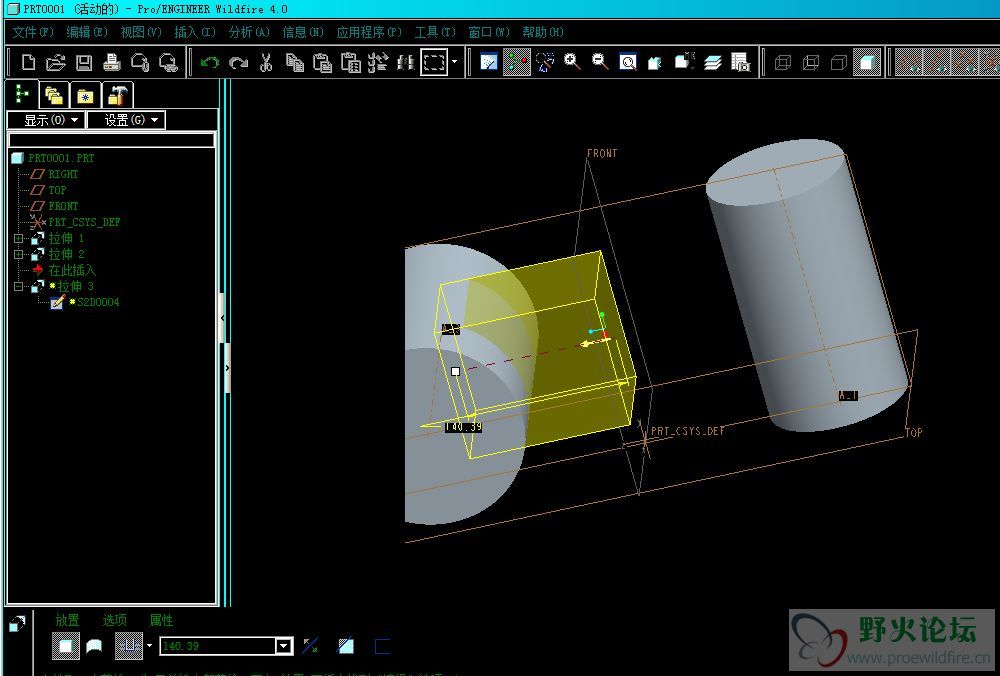Toggle datum points display
This screenshot has width=1000, height=676.
(965, 62)
